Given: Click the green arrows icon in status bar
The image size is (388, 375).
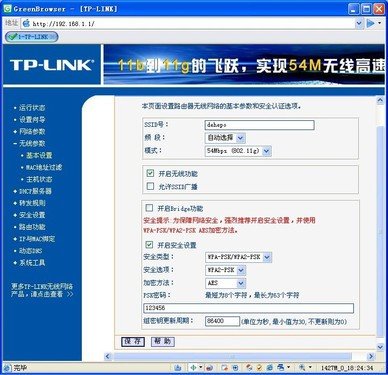Looking at the screenshot, I should 193,368.
